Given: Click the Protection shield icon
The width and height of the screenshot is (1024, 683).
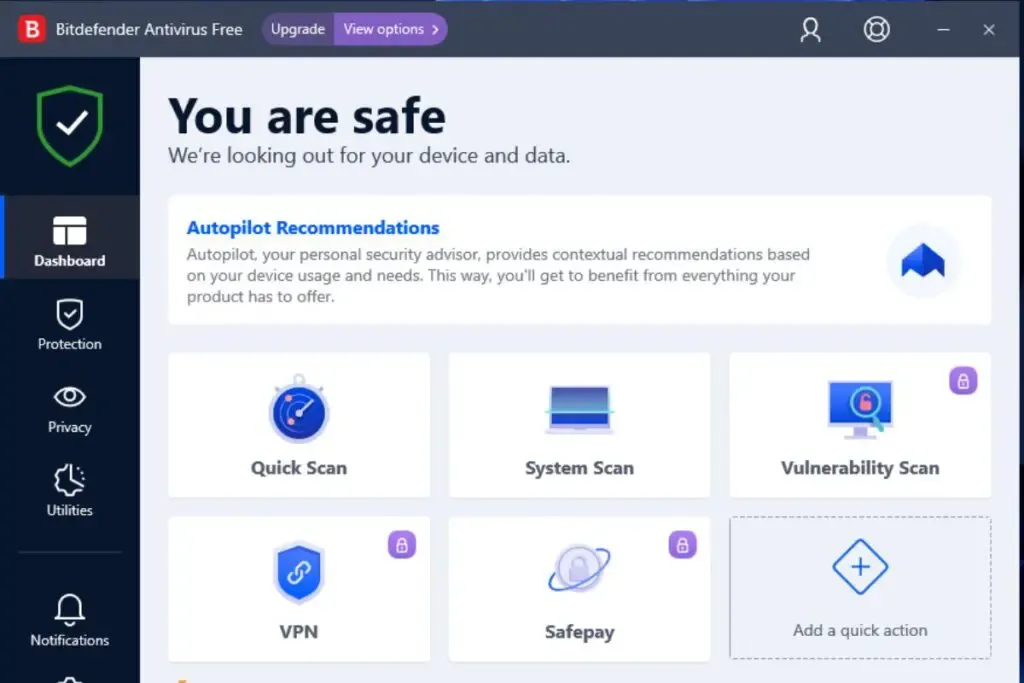Looking at the screenshot, I should (x=70, y=315).
